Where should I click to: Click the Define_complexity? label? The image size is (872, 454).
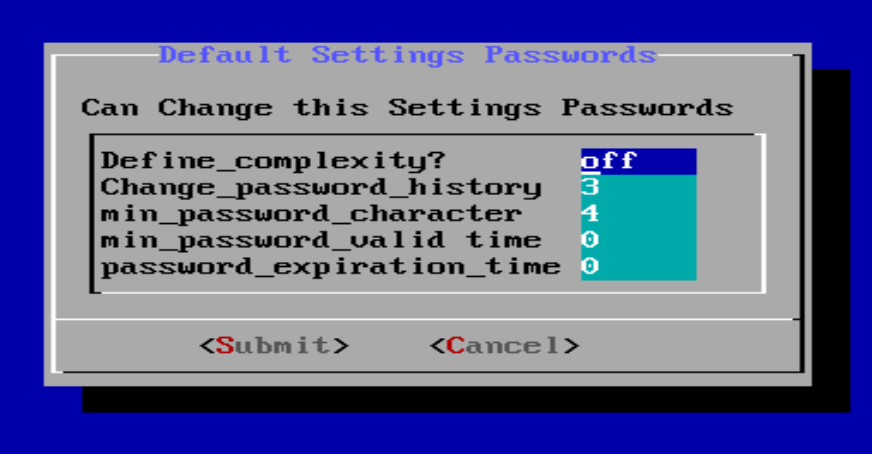pyautogui.click(x=273, y=161)
